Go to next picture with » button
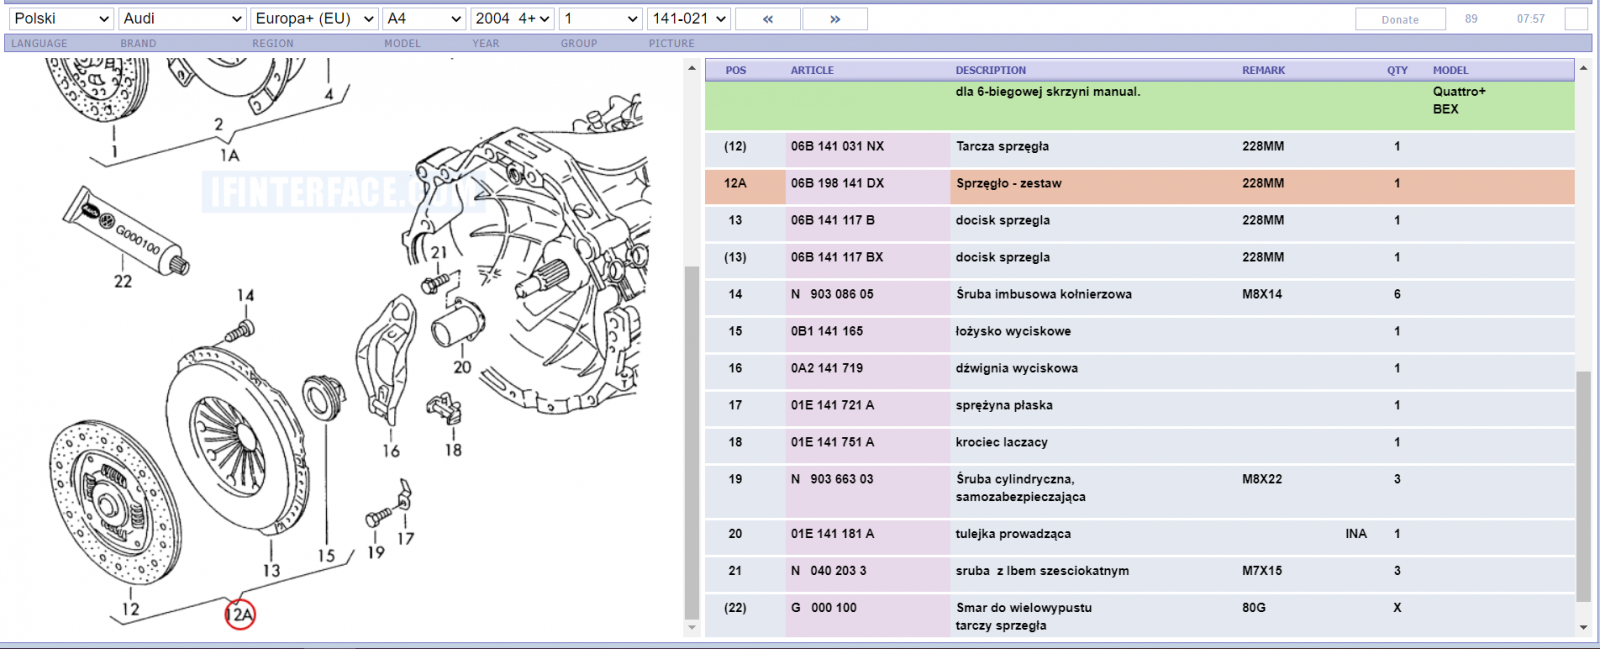The width and height of the screenshot is (1600, 649). (x=835, y=19)
